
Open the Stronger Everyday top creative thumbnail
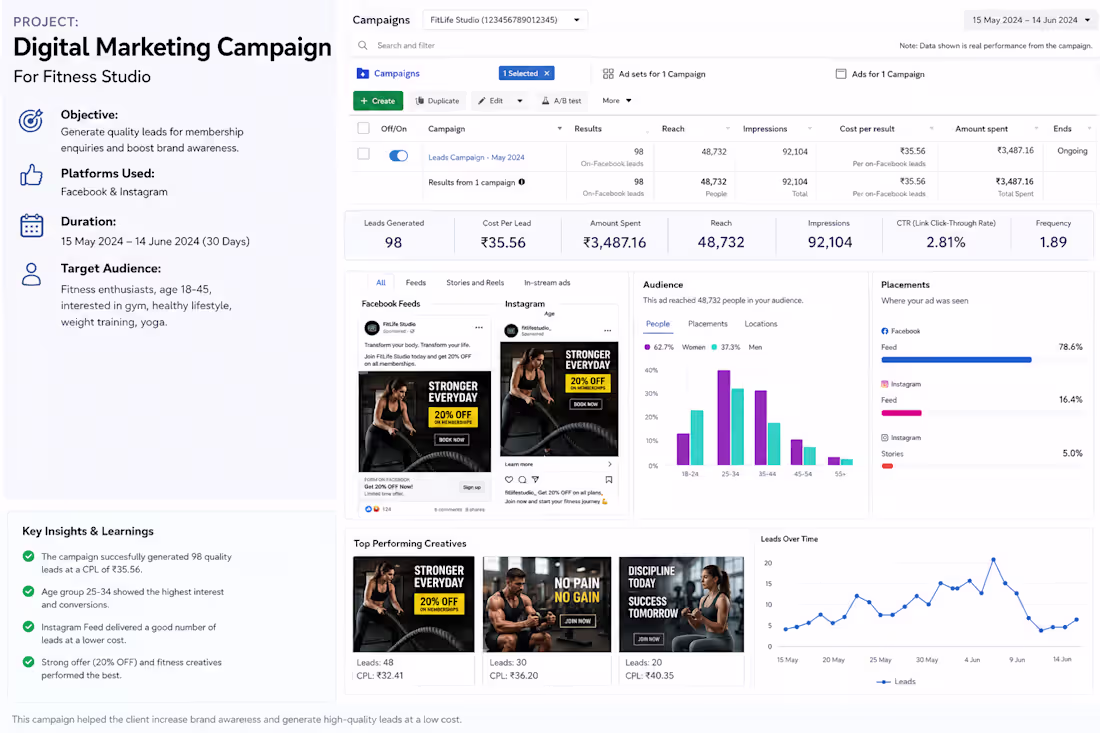(x=413, y=604)
